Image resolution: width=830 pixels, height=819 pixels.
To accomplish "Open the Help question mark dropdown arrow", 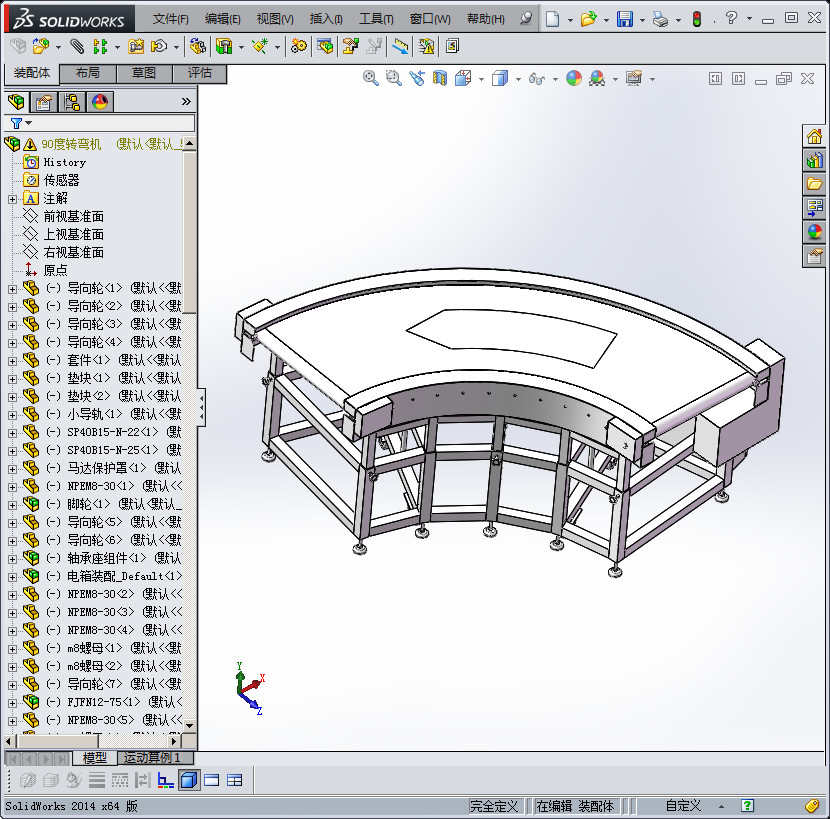I will pyautogui.click(x=749, y=19).
